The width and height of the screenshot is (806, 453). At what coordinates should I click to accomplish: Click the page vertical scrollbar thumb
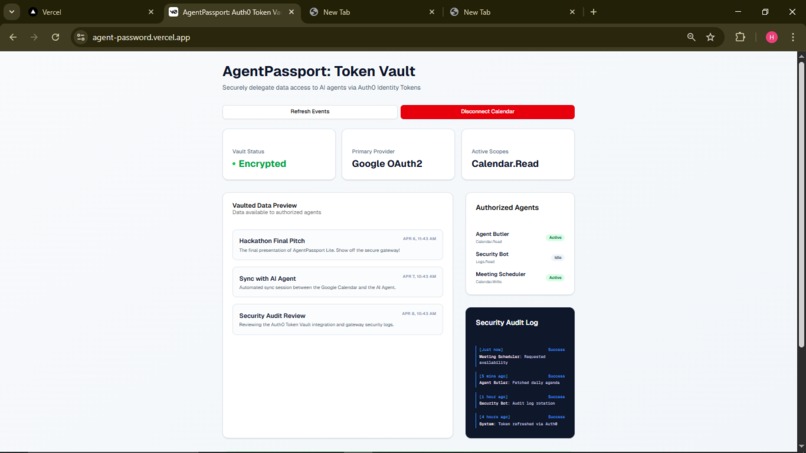801,203
